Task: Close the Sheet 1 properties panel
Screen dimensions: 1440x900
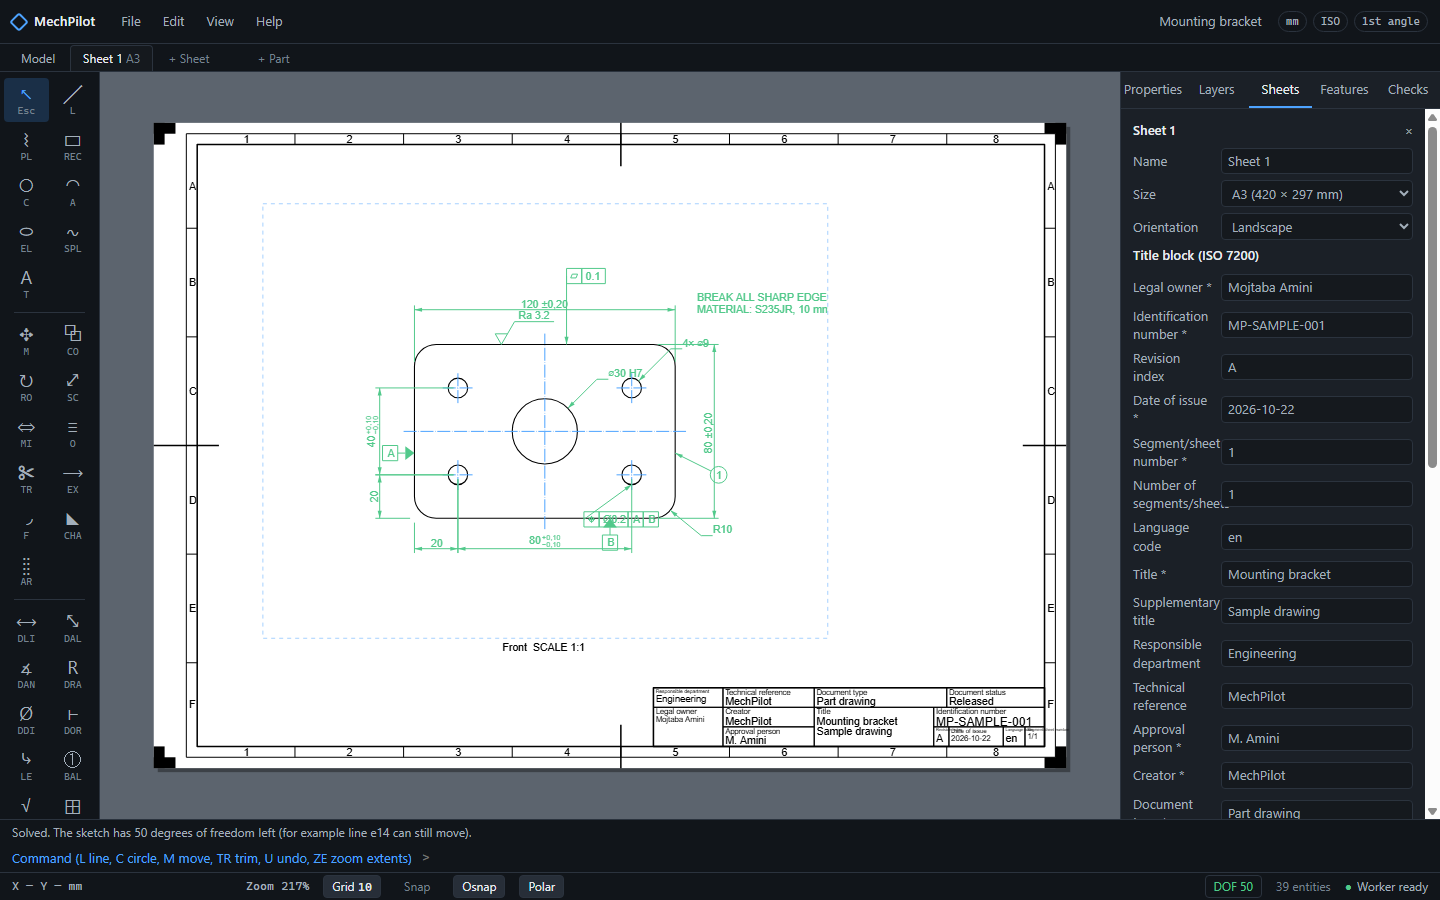Action: pyautogui.click(x=1409, y=132)
